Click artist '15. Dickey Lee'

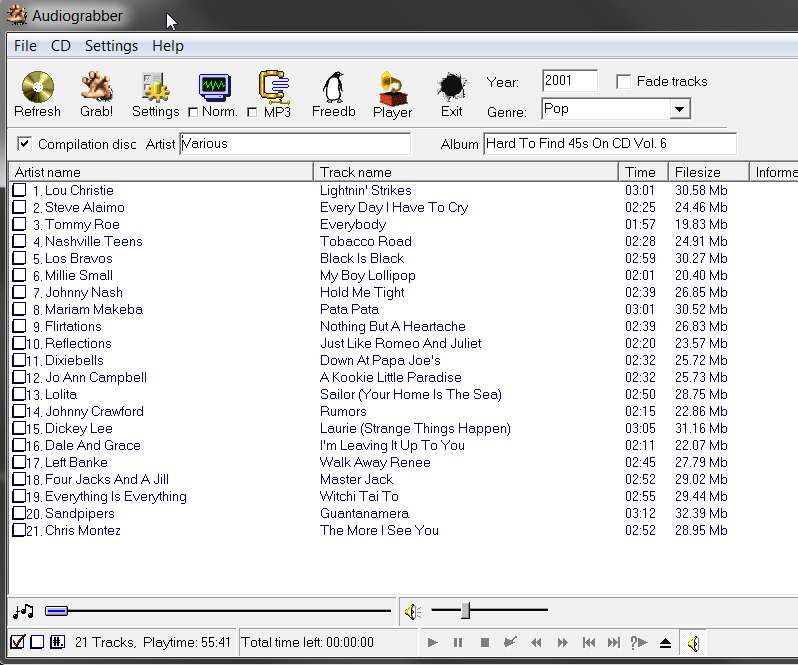69,428
